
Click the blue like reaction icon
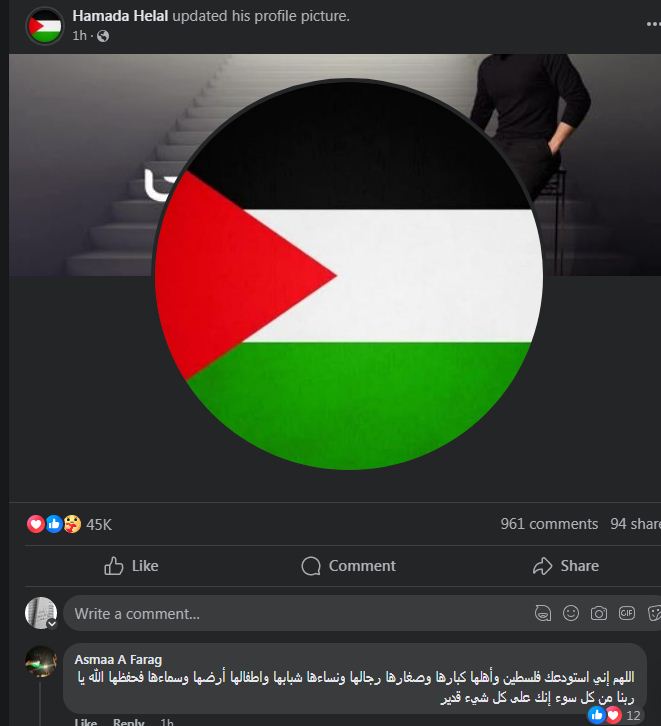(54, 524)
